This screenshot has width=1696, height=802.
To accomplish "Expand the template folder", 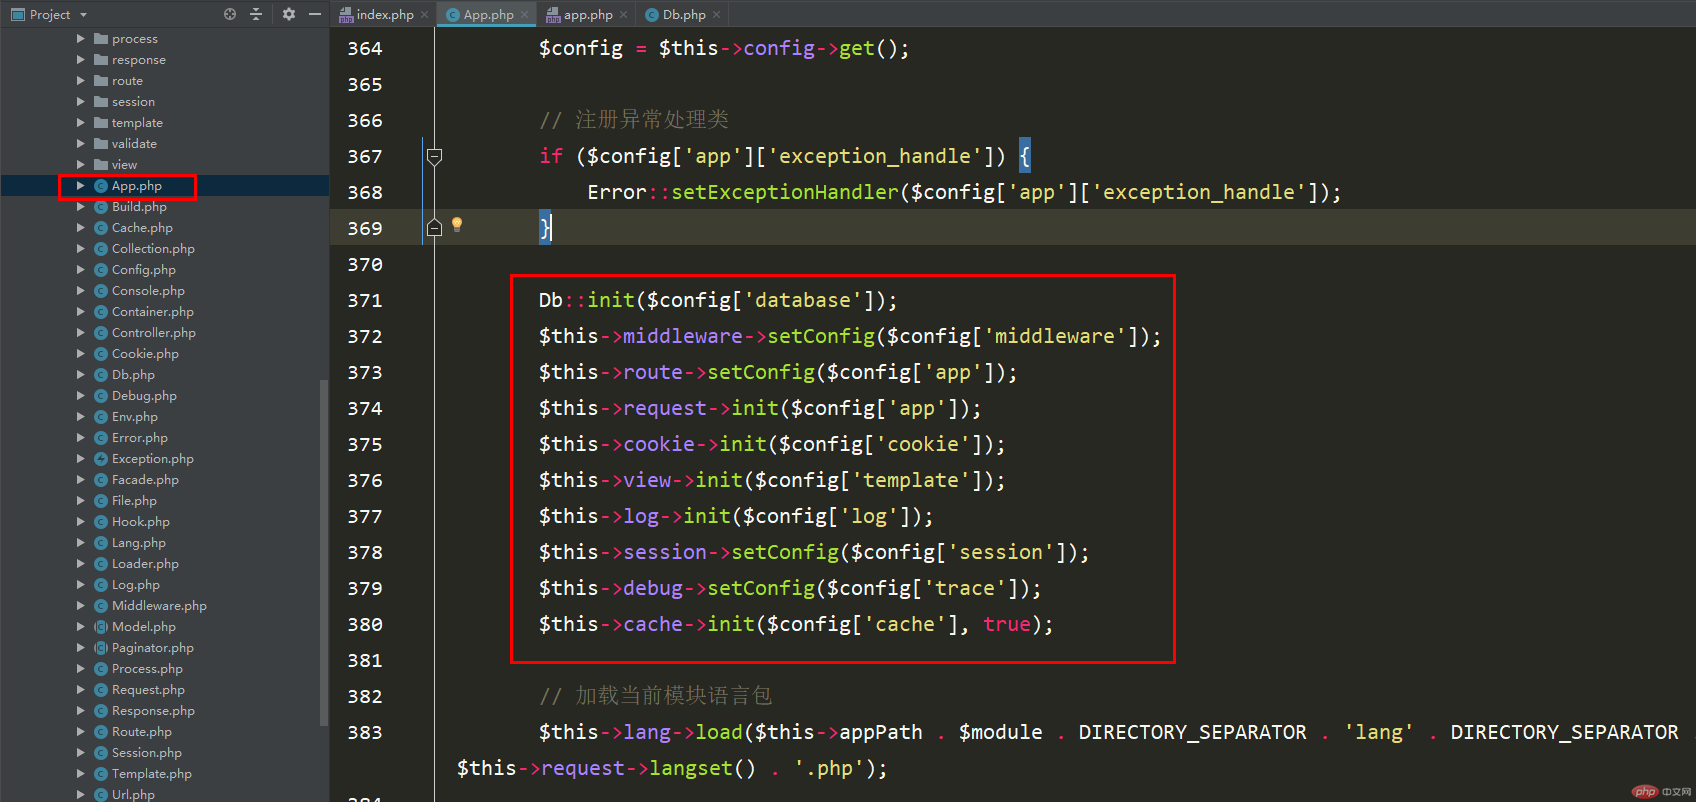I will pos(81,123).
